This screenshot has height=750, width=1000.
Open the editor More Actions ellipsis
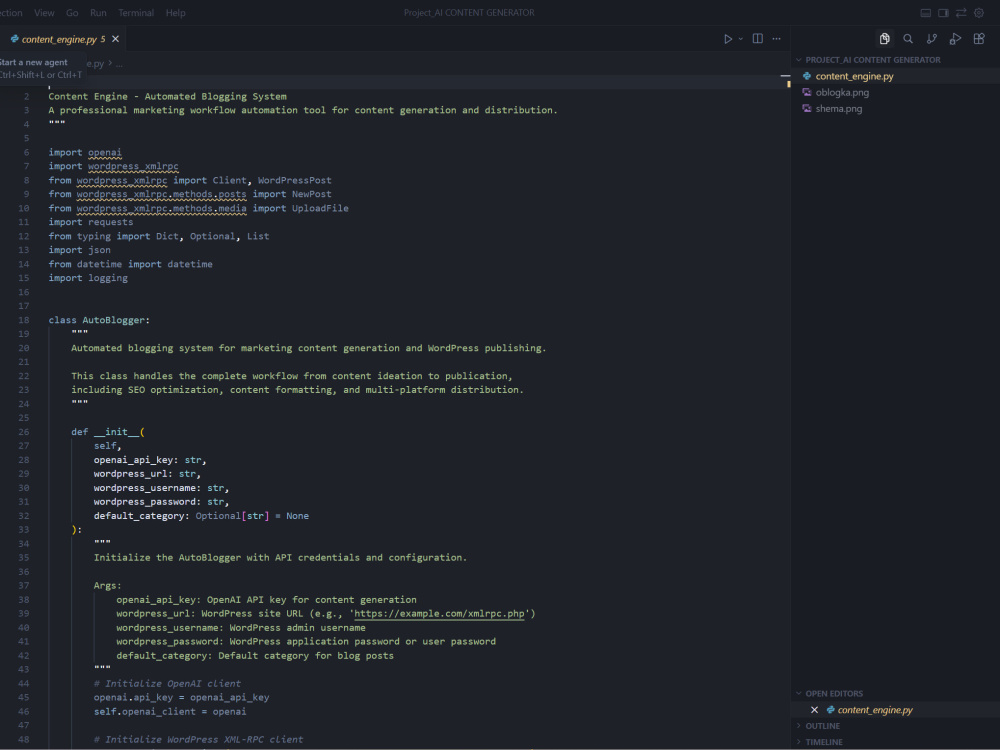(777, 38)
